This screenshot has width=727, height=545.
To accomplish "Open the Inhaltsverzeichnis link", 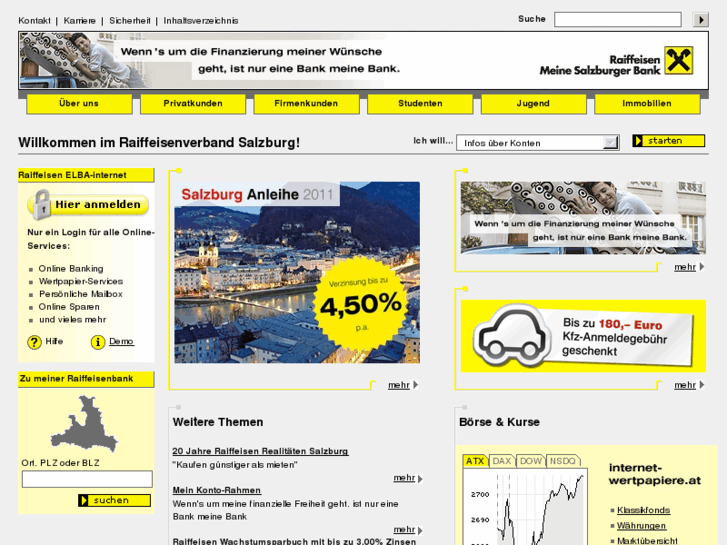I will click(201, 21).
